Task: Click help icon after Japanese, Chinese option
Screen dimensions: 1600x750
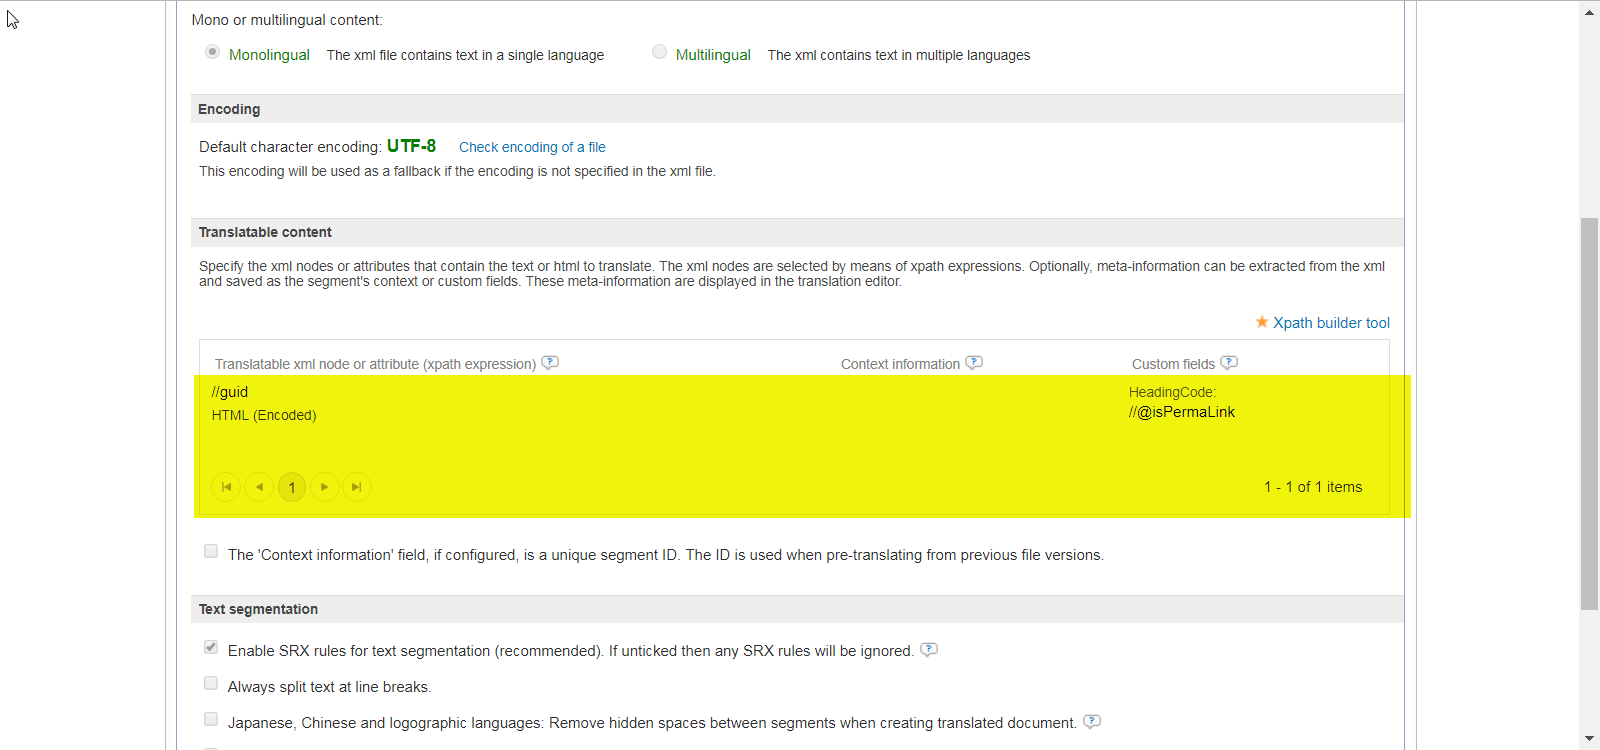Action: [1092, 722]
